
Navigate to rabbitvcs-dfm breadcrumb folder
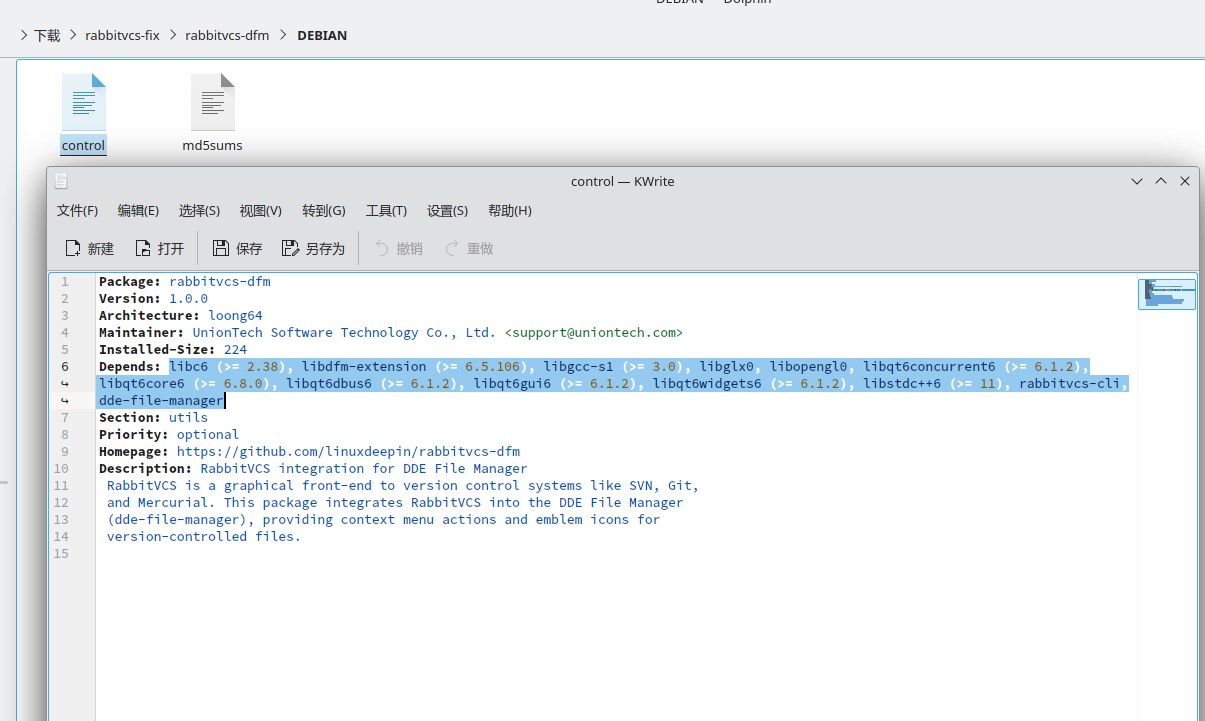point(231,35)
